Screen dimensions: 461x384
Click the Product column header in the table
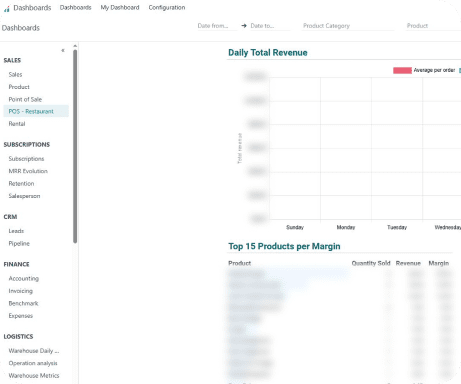coord(240,263)
